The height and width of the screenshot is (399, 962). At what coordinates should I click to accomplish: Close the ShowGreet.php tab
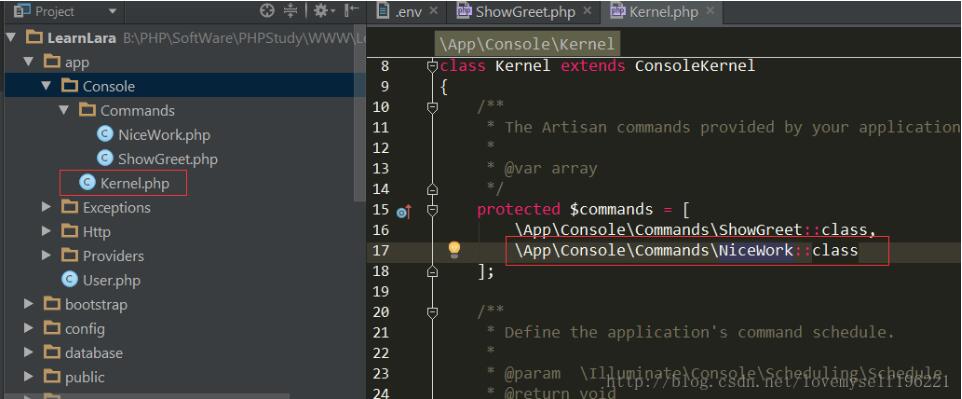(x=587, y=10)
